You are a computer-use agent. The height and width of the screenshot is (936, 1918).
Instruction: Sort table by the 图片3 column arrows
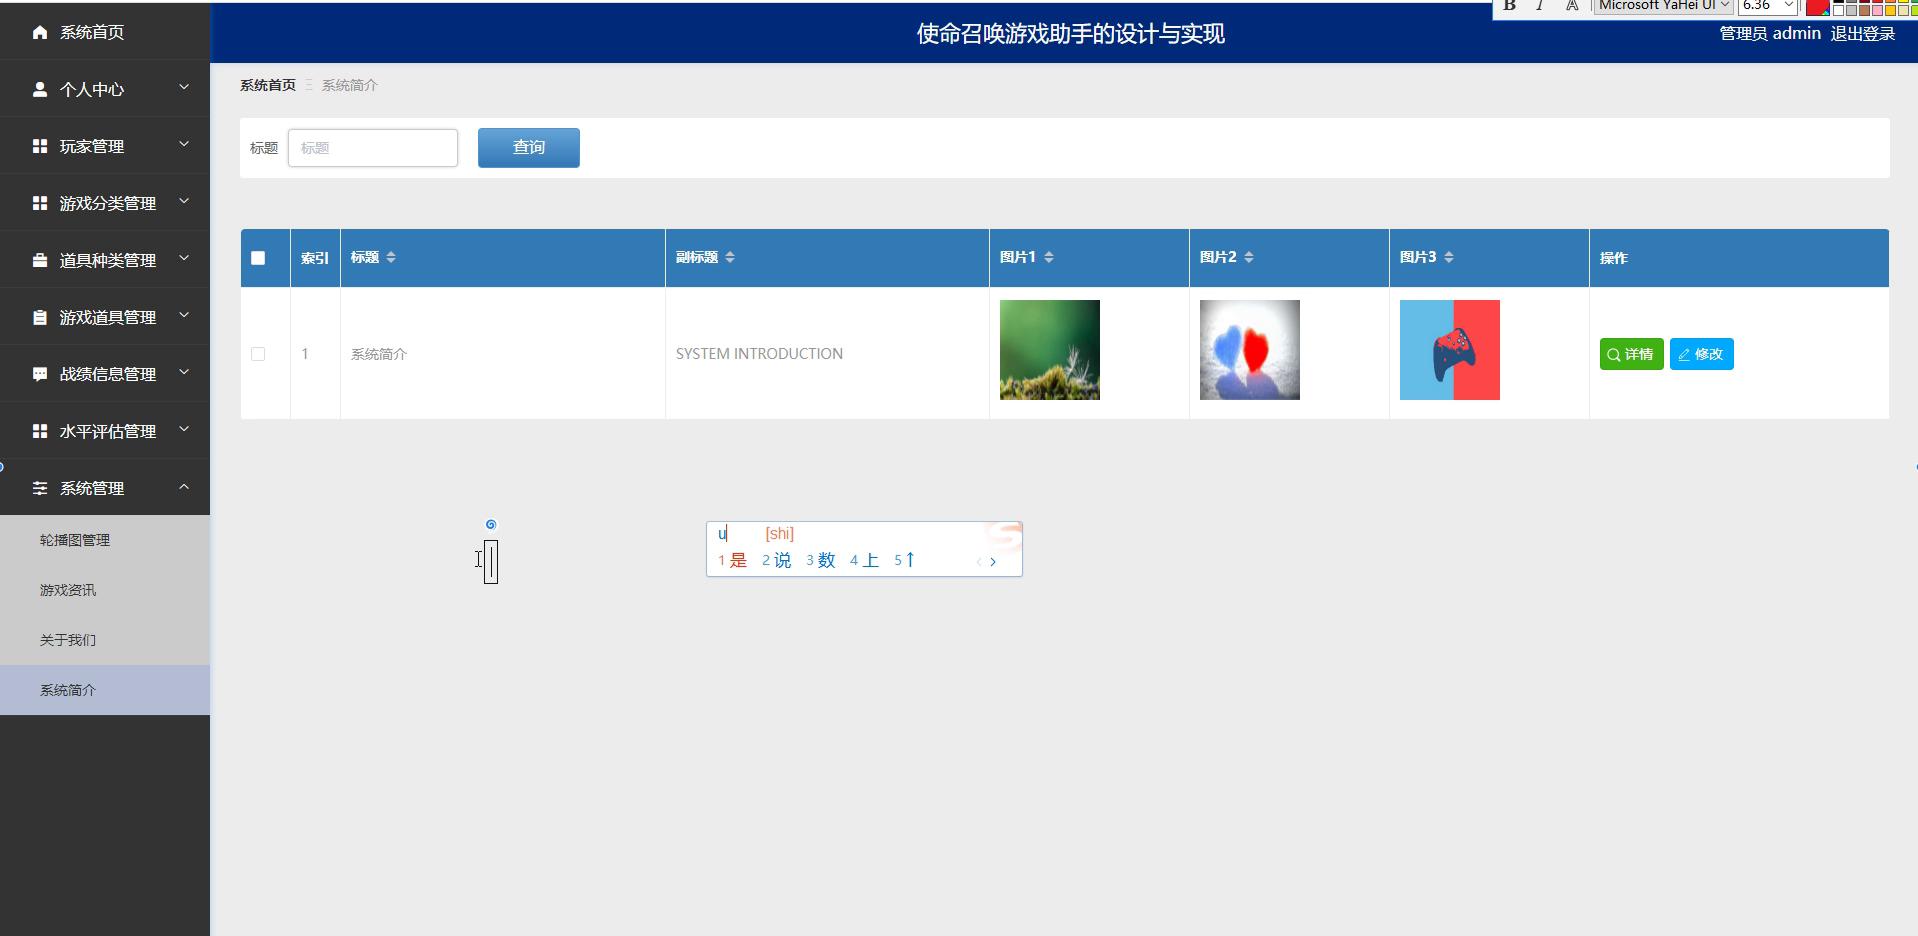coord(1449,257)
